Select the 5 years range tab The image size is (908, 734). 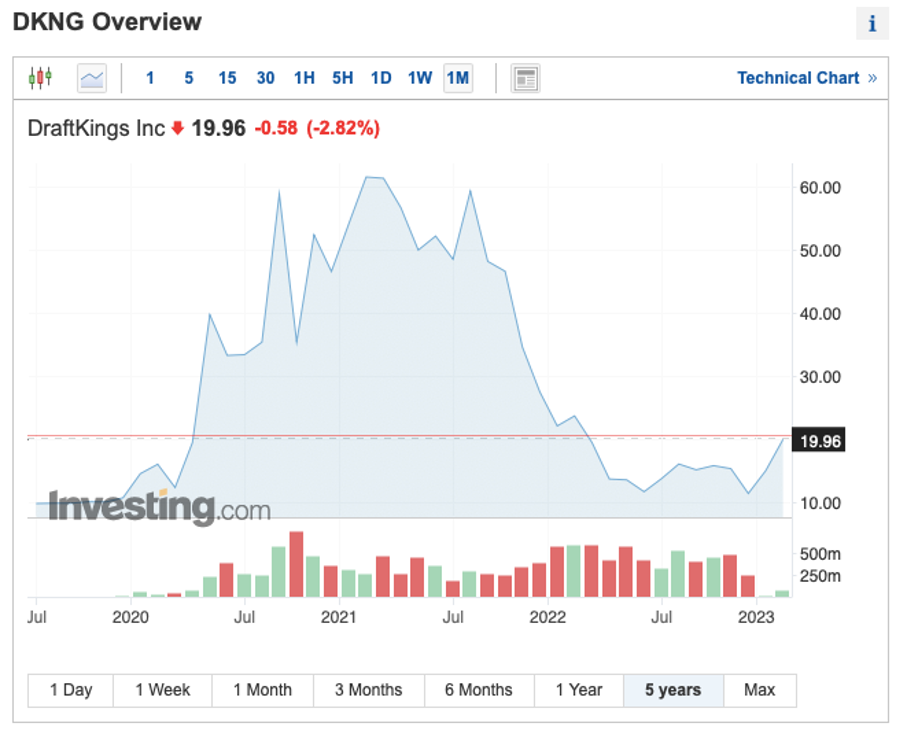[672, 690]
